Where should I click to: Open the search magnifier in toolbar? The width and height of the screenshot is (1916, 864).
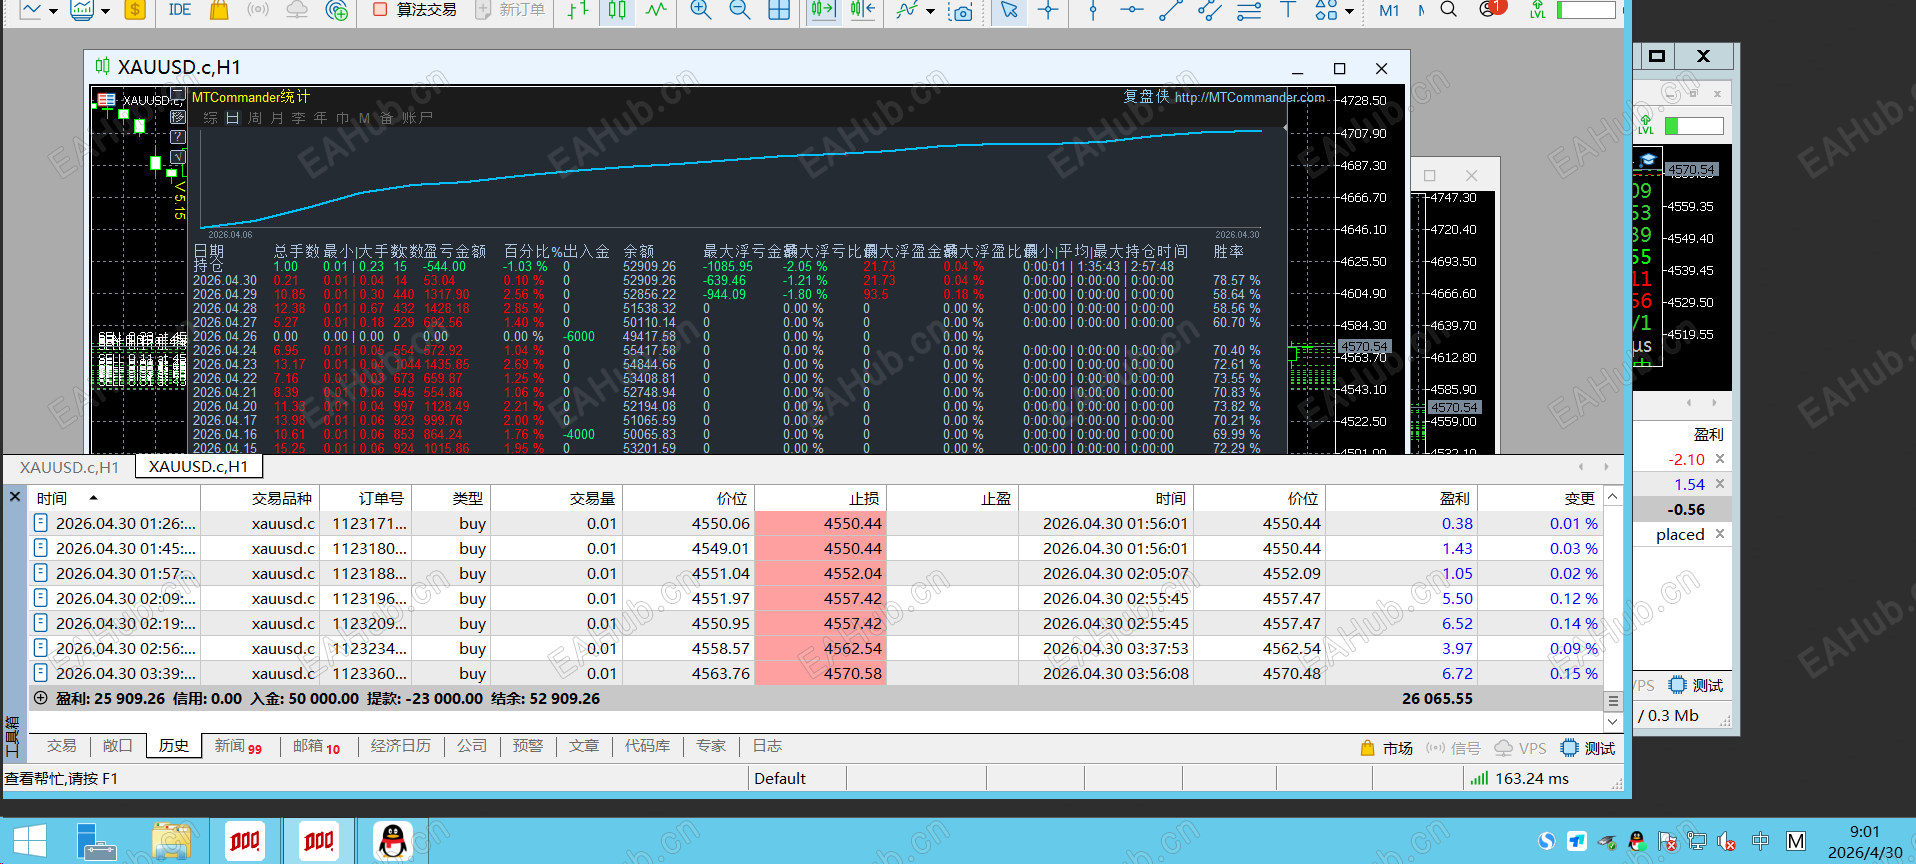[x=1448, y=10]
